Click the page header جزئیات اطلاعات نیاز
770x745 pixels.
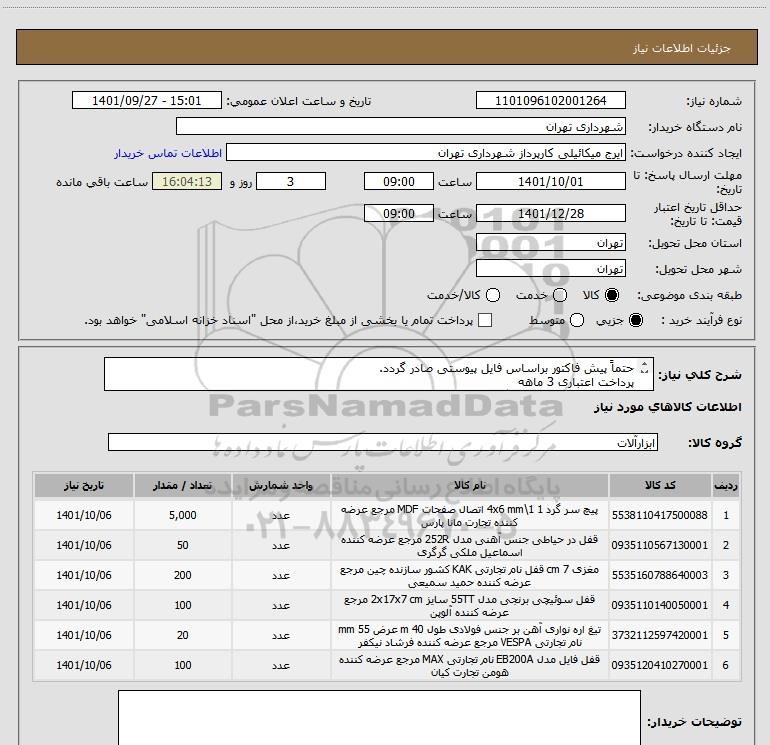tap(682, 48)
